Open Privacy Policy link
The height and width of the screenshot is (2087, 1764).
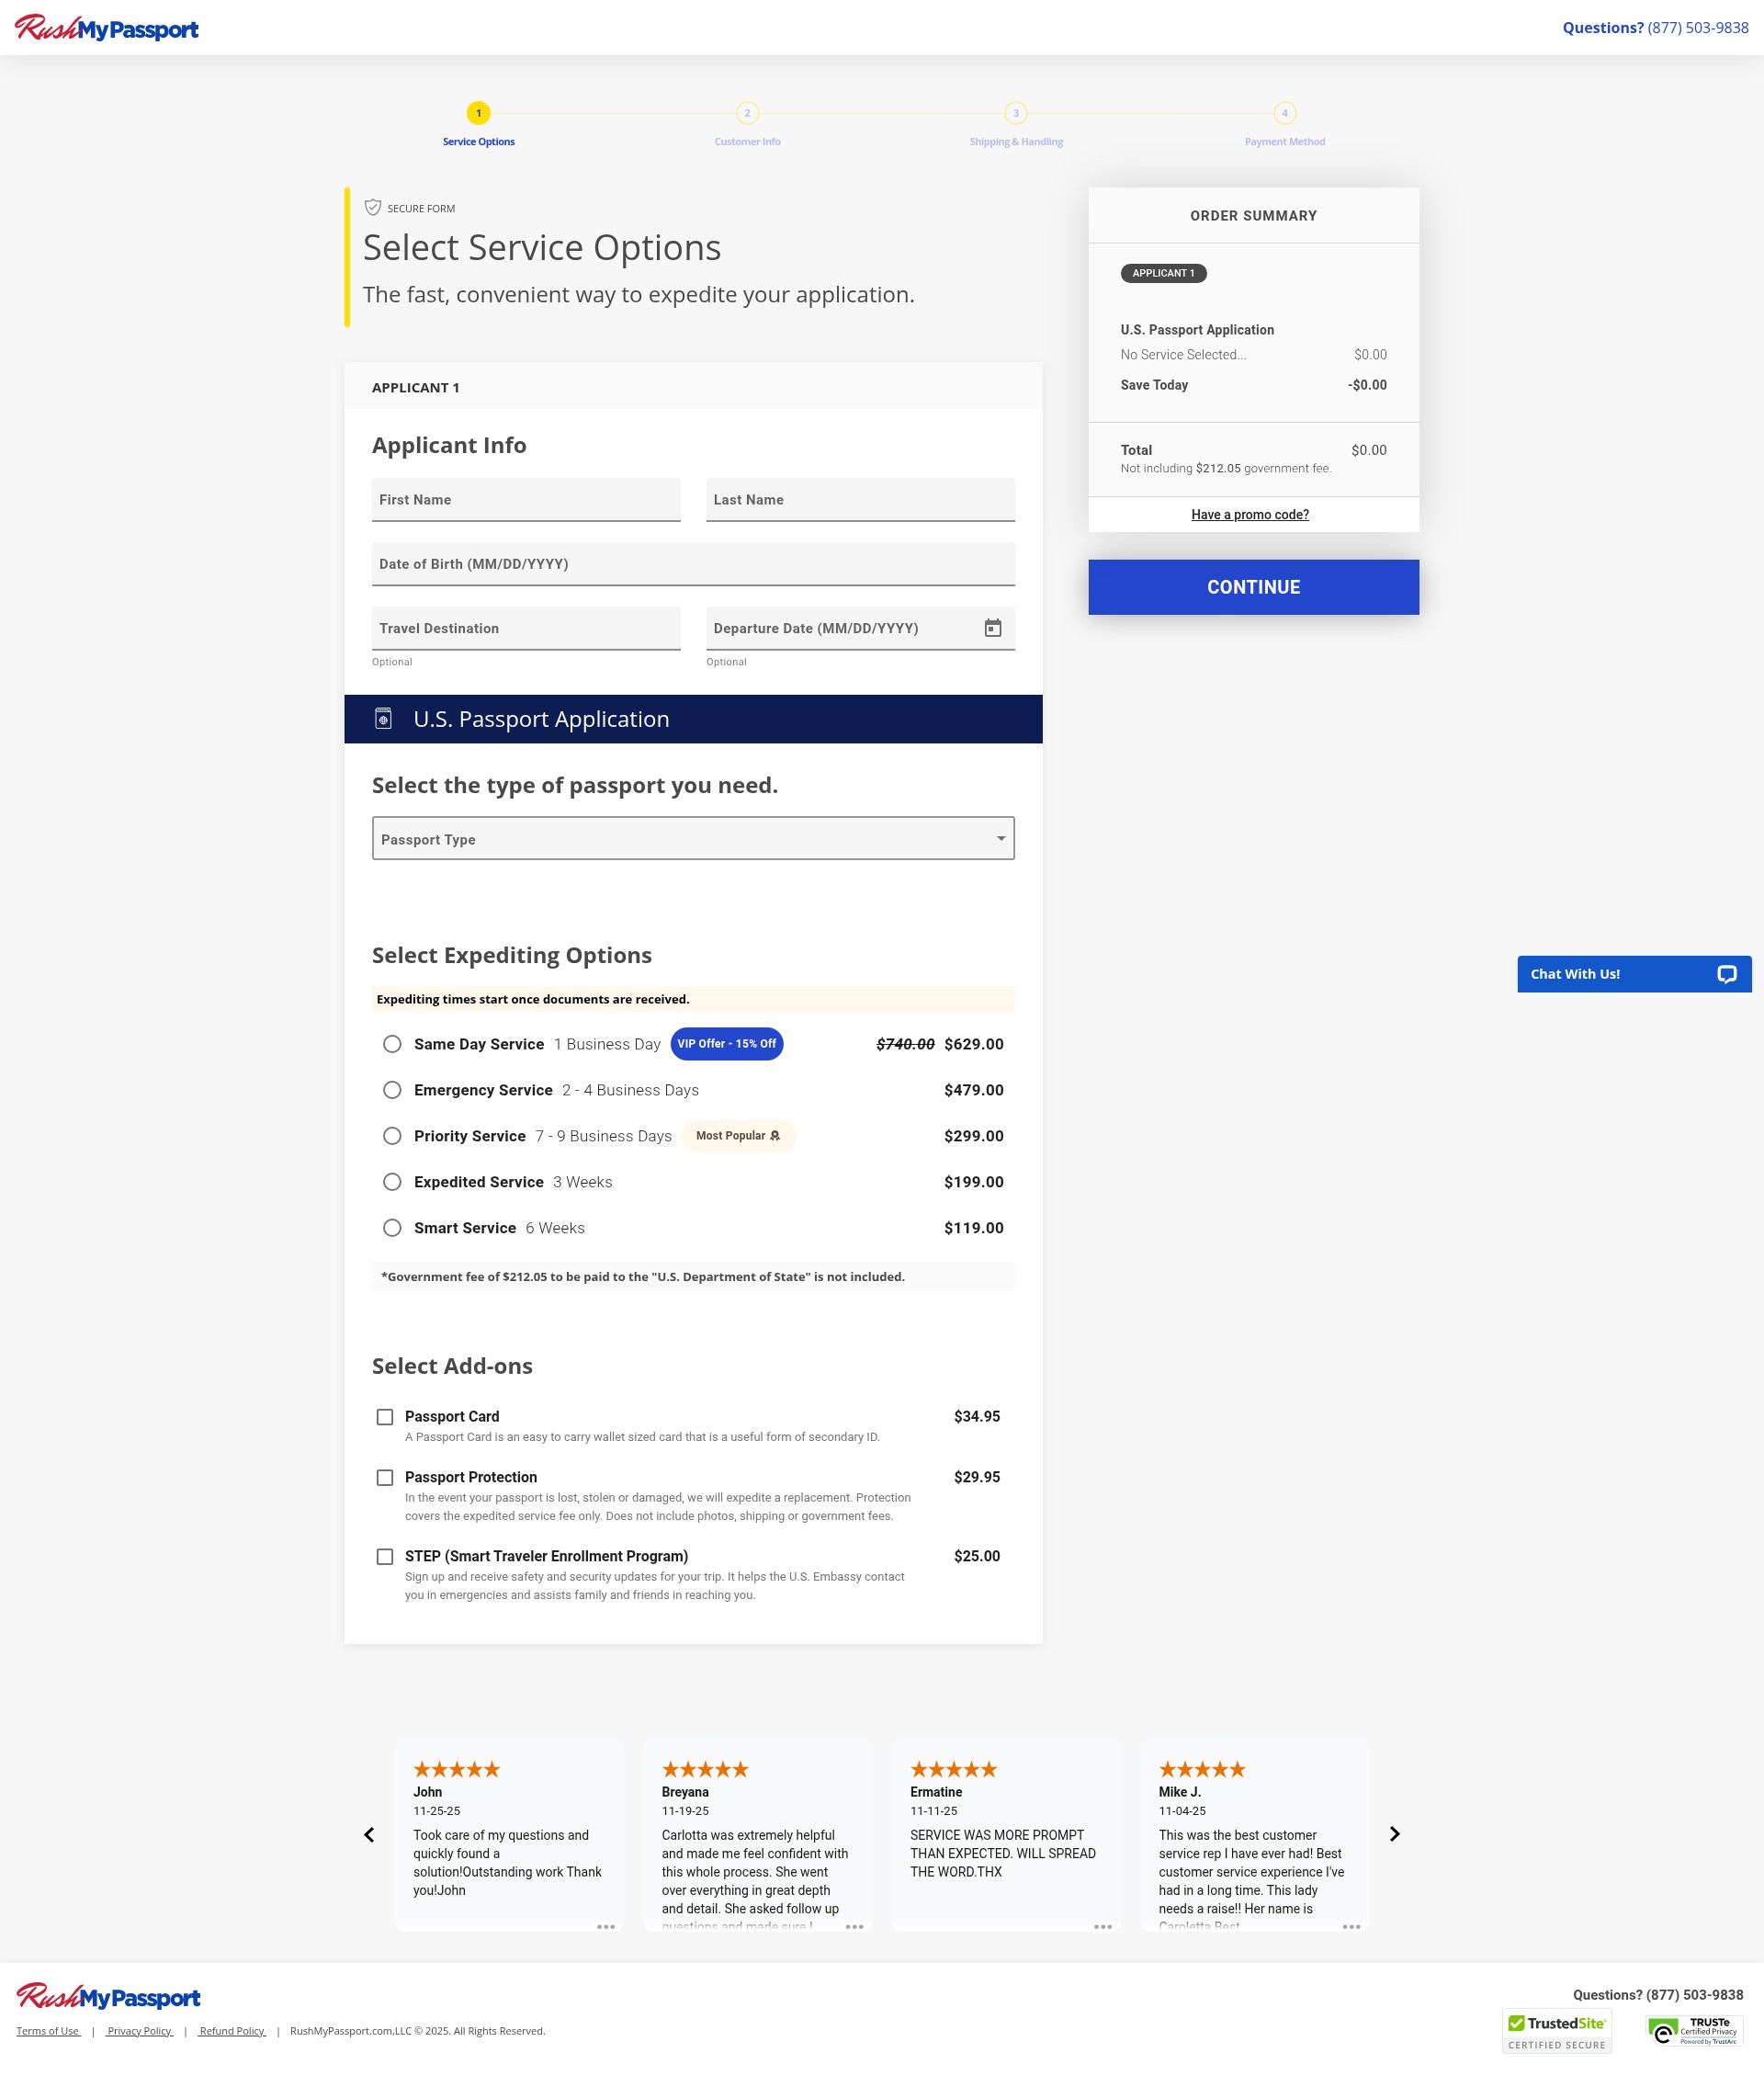[139, 2031]
